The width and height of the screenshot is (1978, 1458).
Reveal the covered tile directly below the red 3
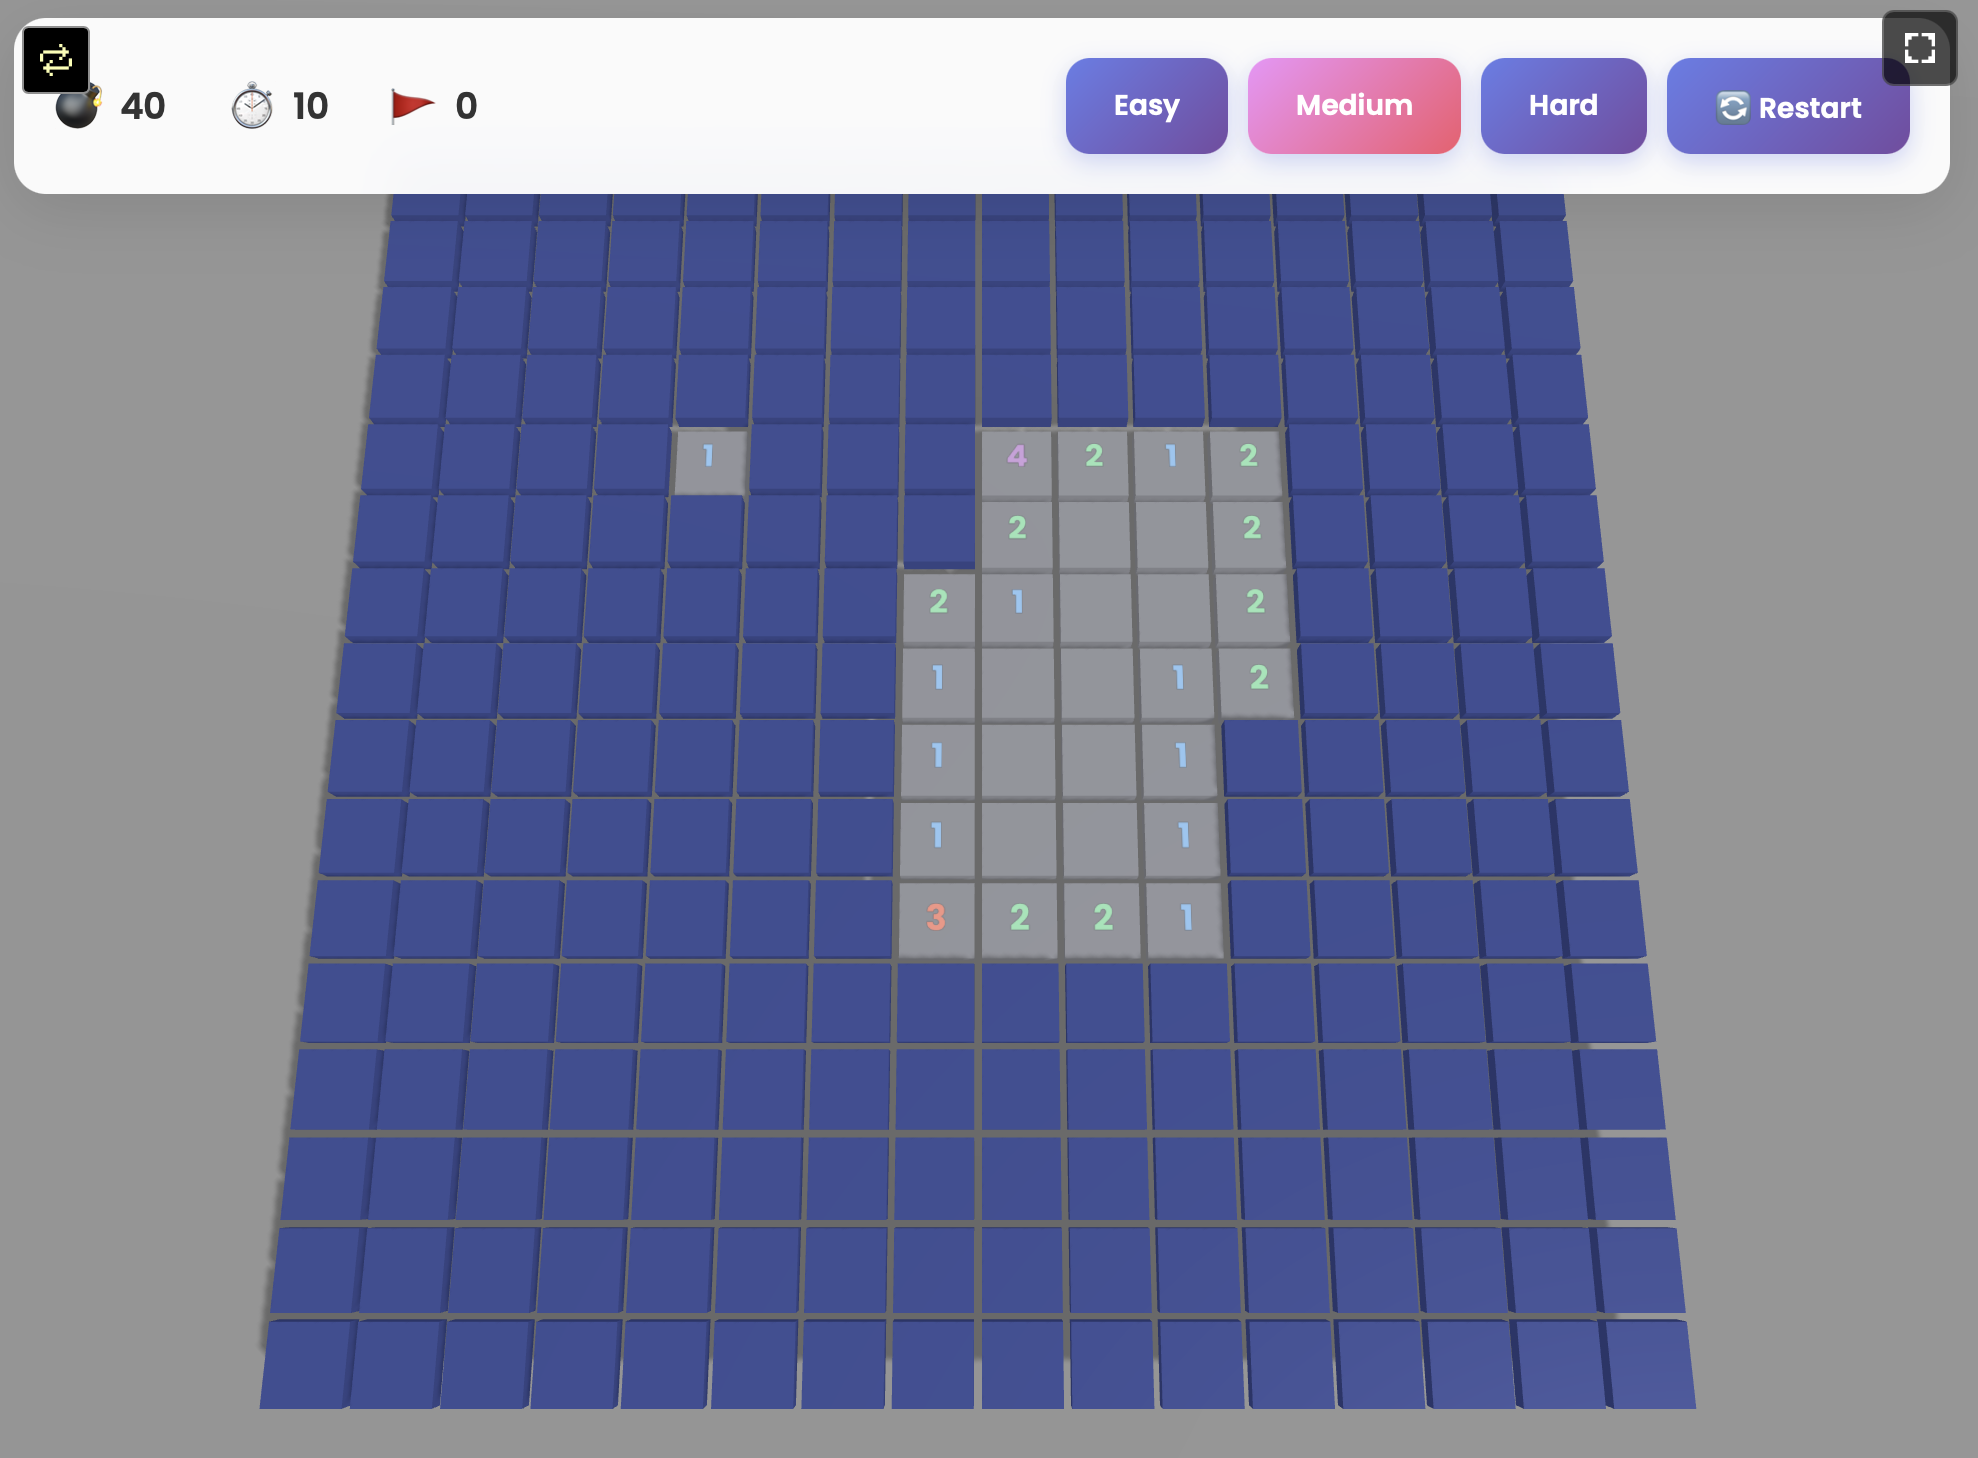tap(935, 1002)
